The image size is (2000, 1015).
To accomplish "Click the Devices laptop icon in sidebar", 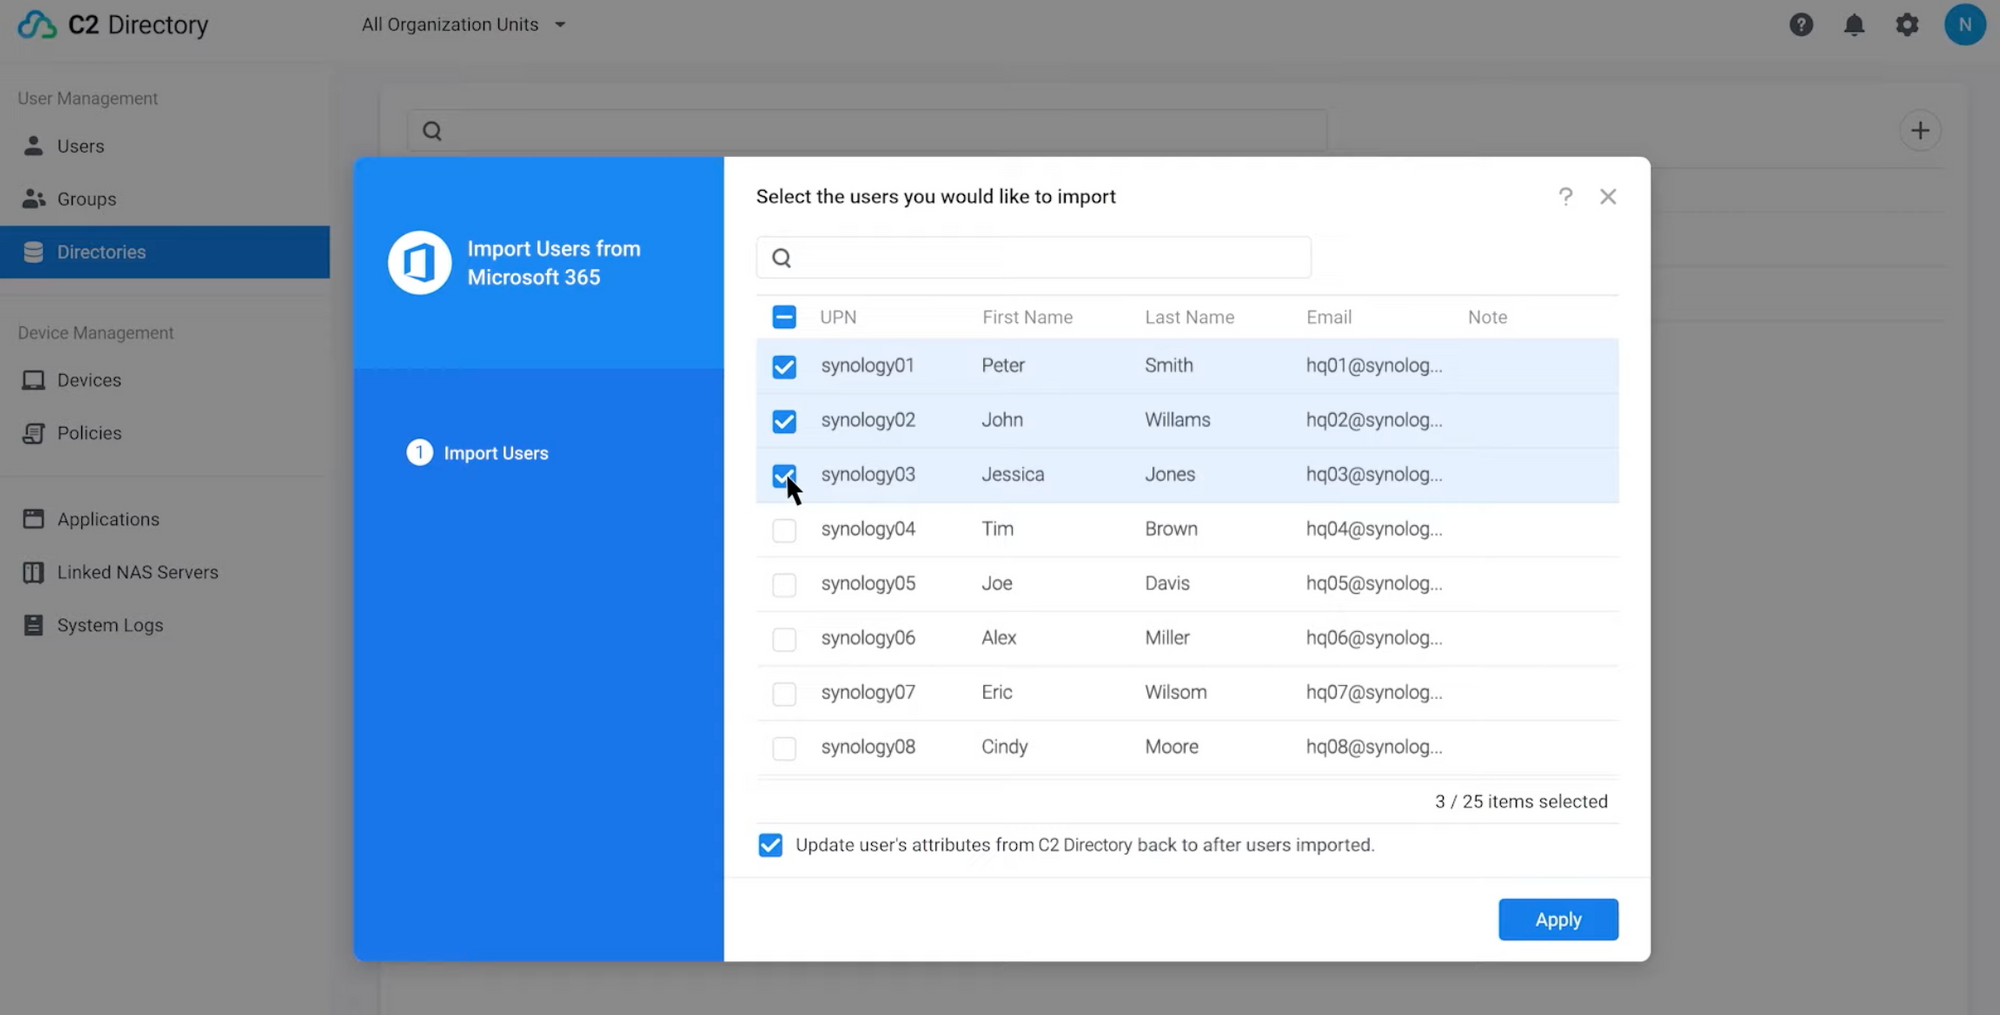I will pos(33,380).
